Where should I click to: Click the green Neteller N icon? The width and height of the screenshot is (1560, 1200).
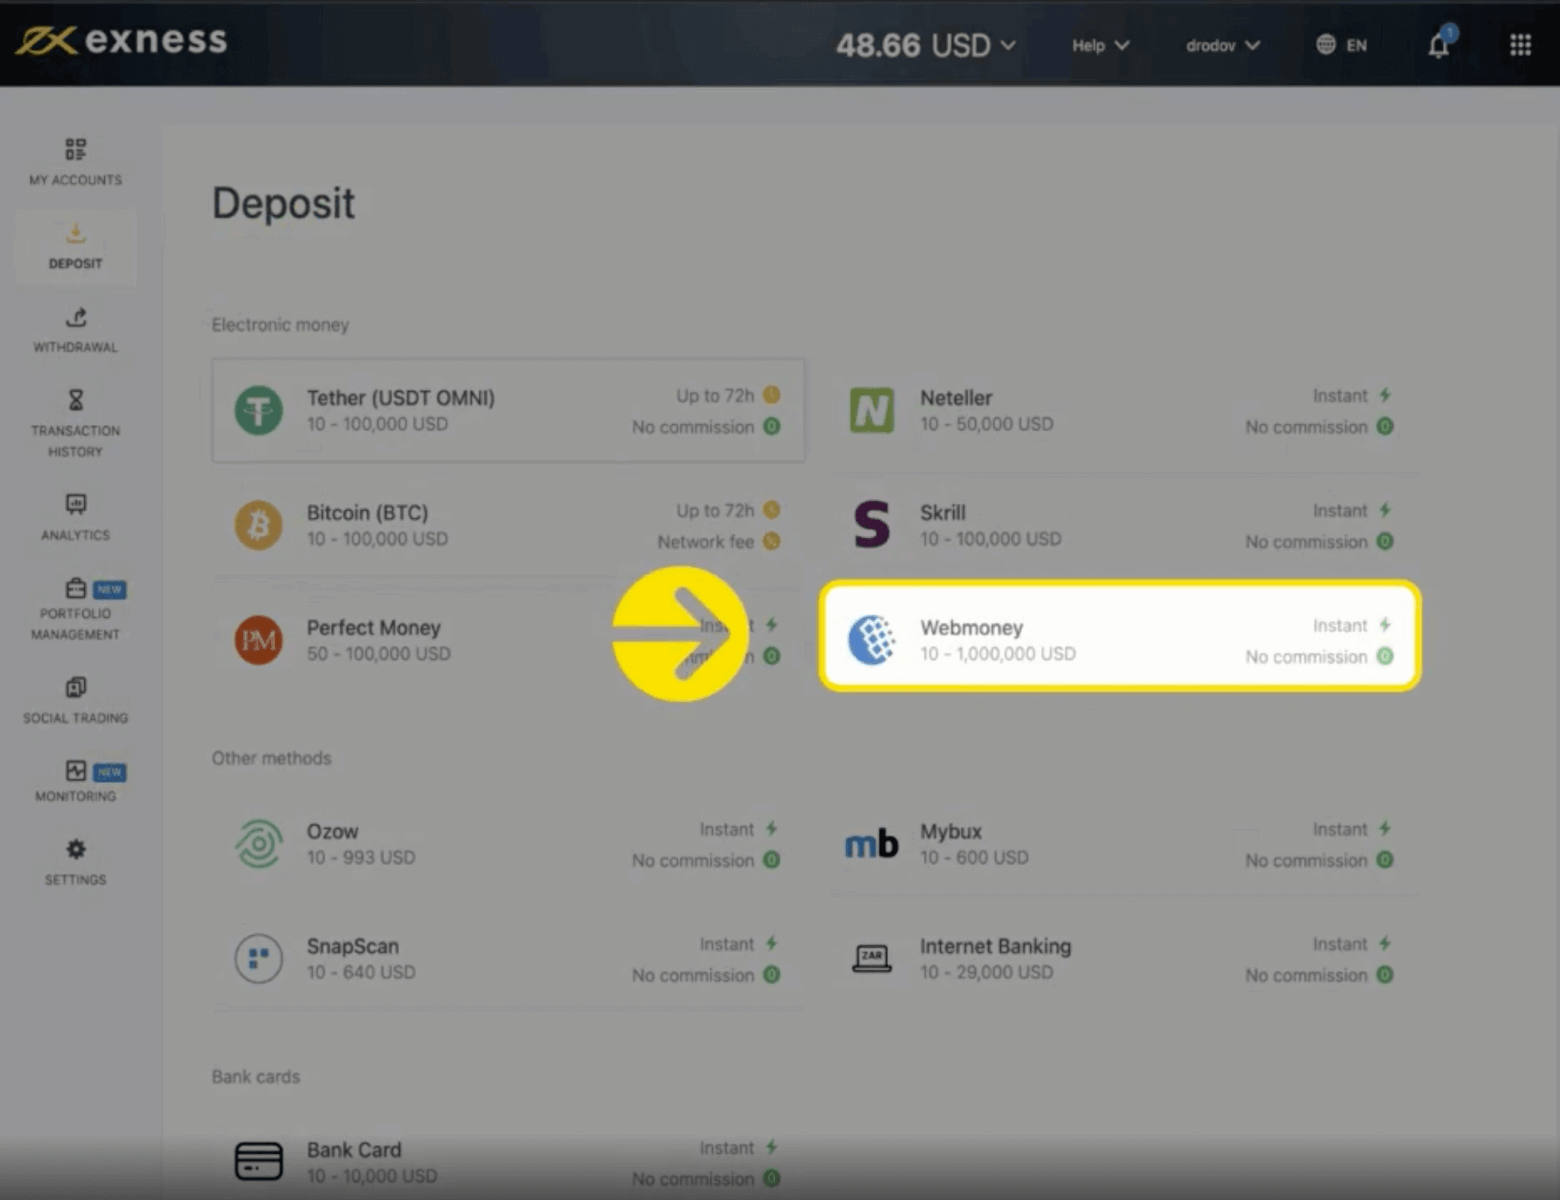(872, 410)
